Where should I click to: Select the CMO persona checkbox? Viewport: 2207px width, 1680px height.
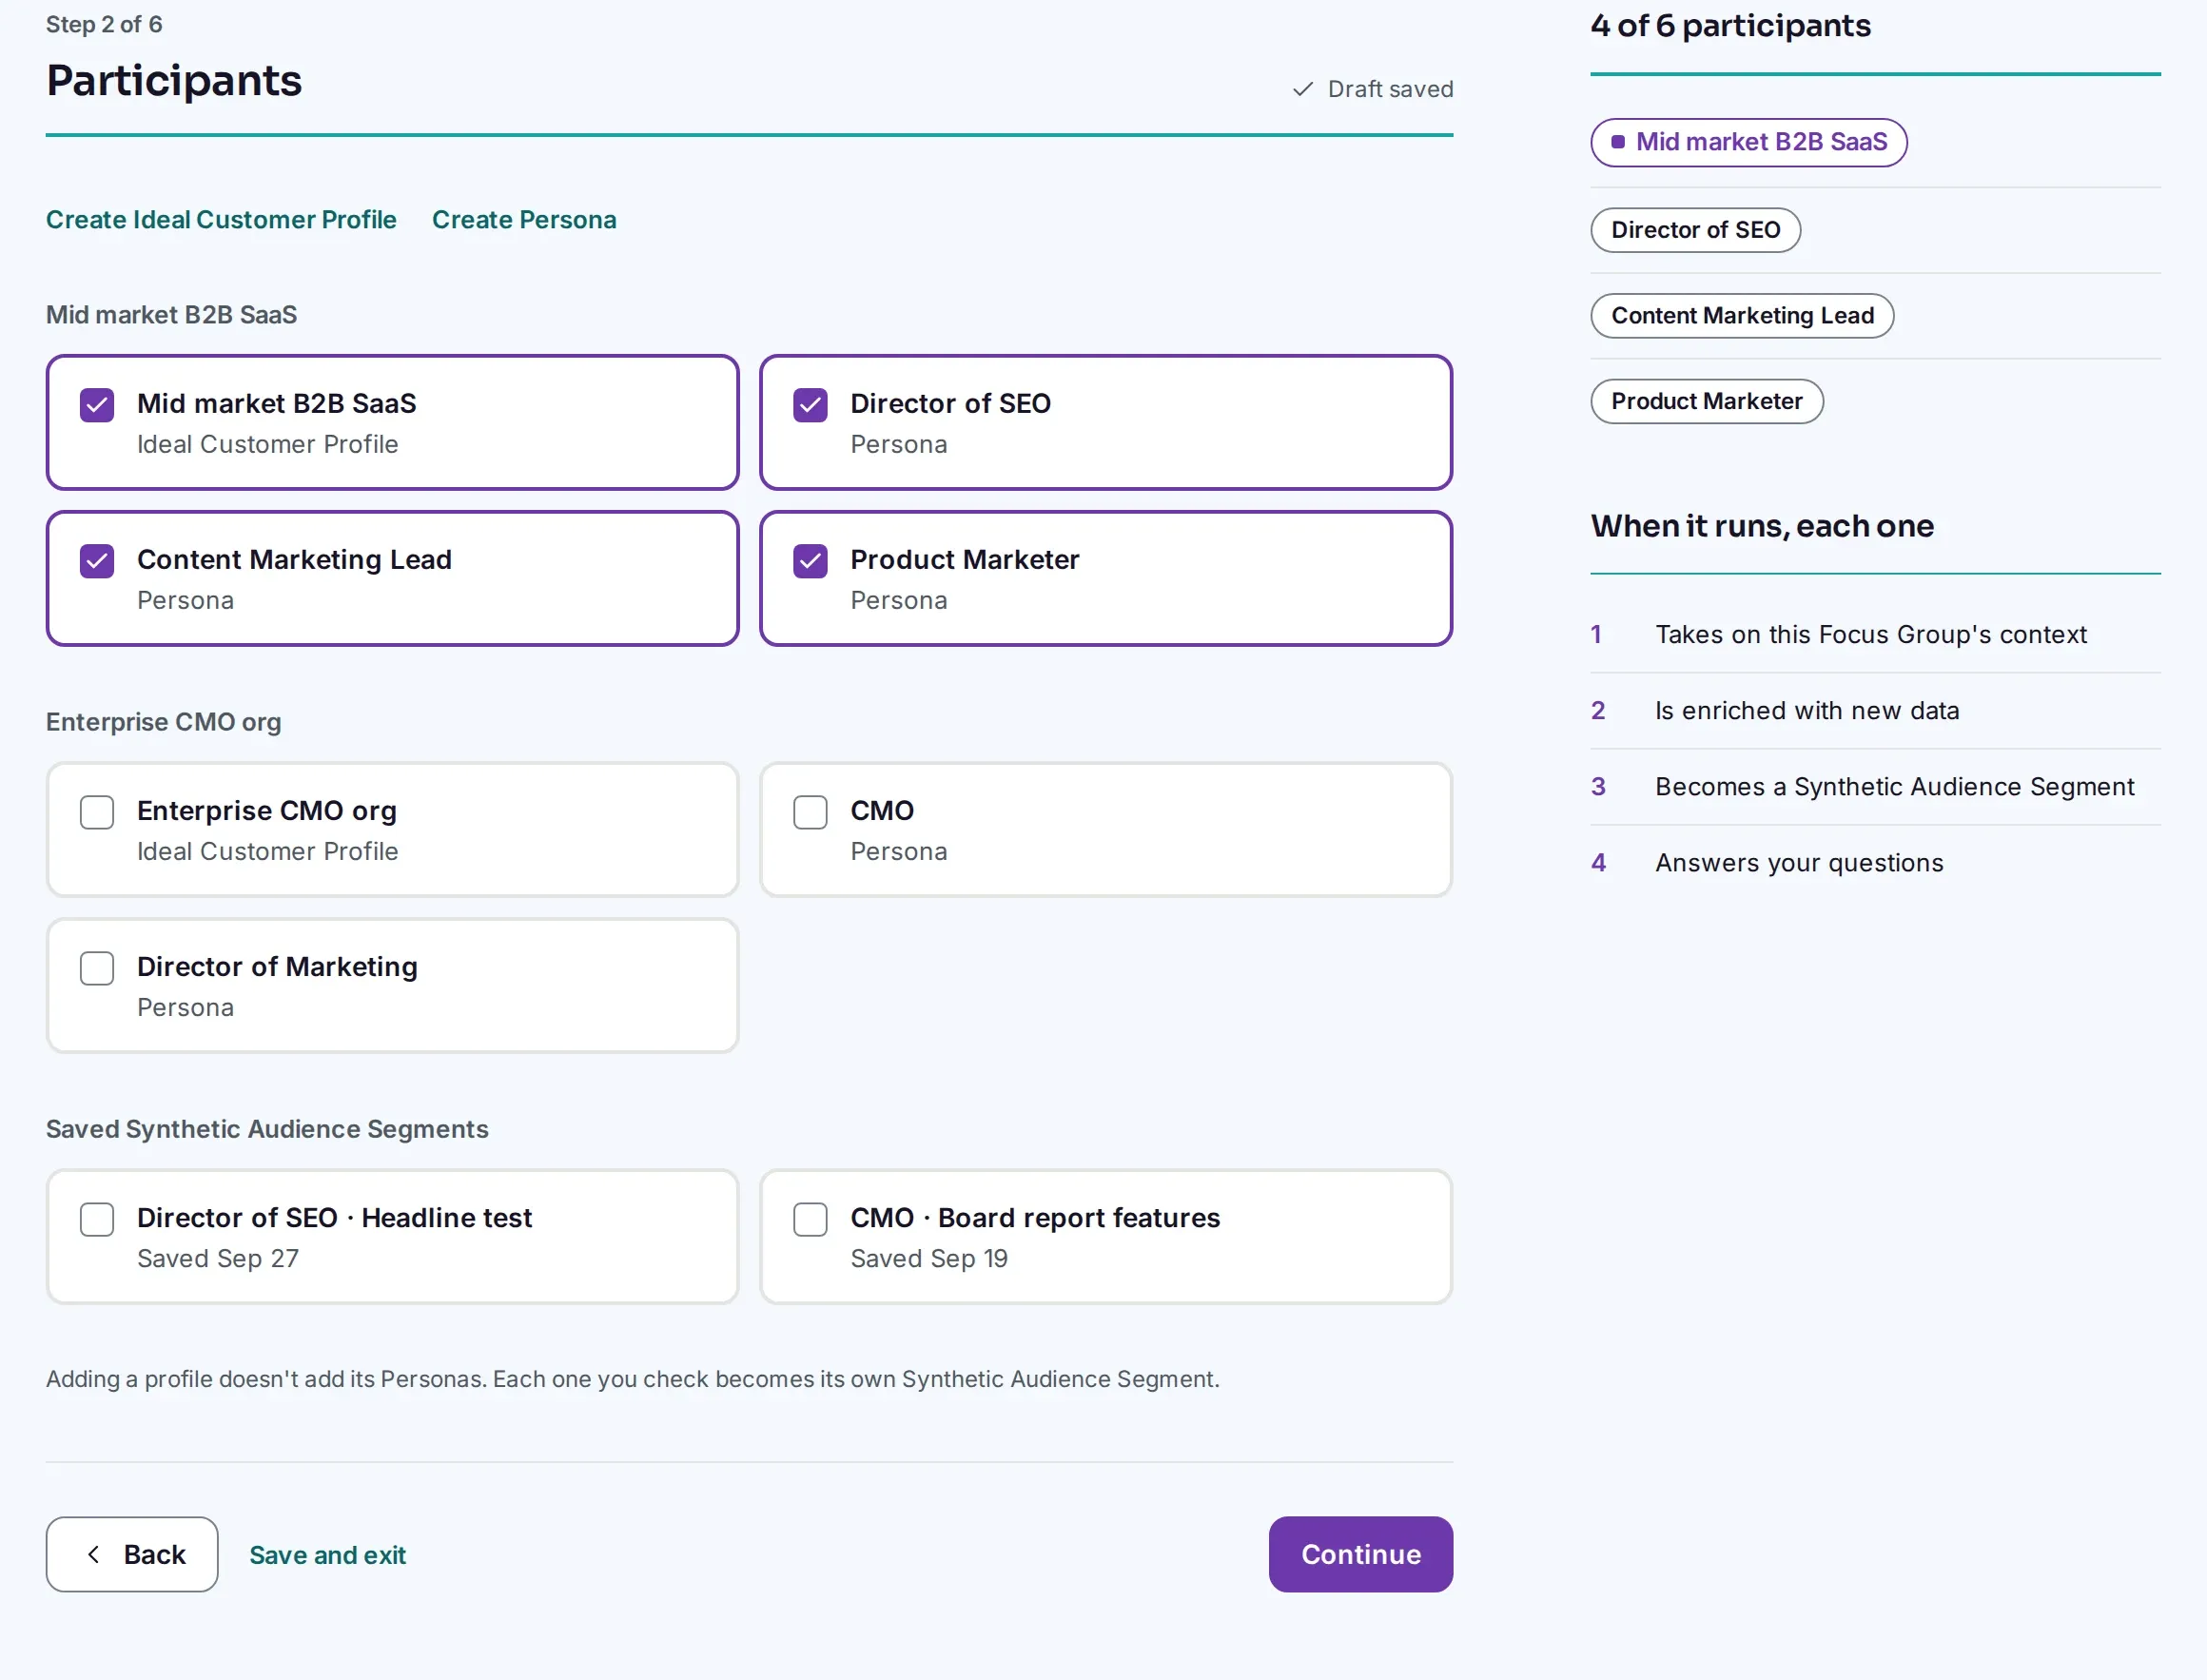point(810,812)
